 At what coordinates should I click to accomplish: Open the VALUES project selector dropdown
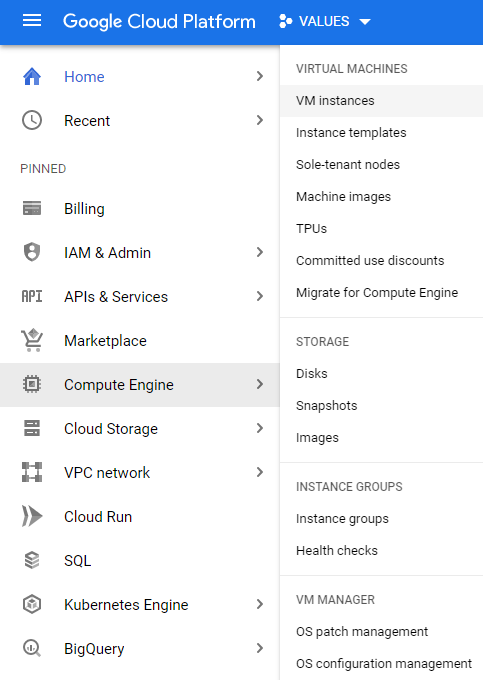[x=324, y=21]
